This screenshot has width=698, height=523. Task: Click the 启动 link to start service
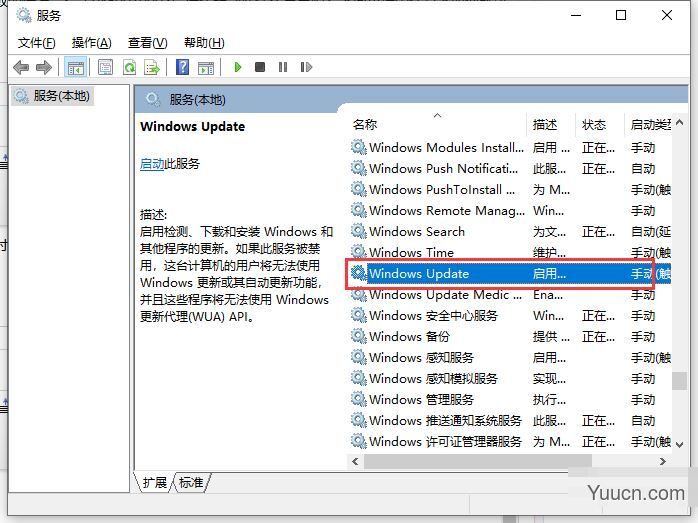pos(152,164)
